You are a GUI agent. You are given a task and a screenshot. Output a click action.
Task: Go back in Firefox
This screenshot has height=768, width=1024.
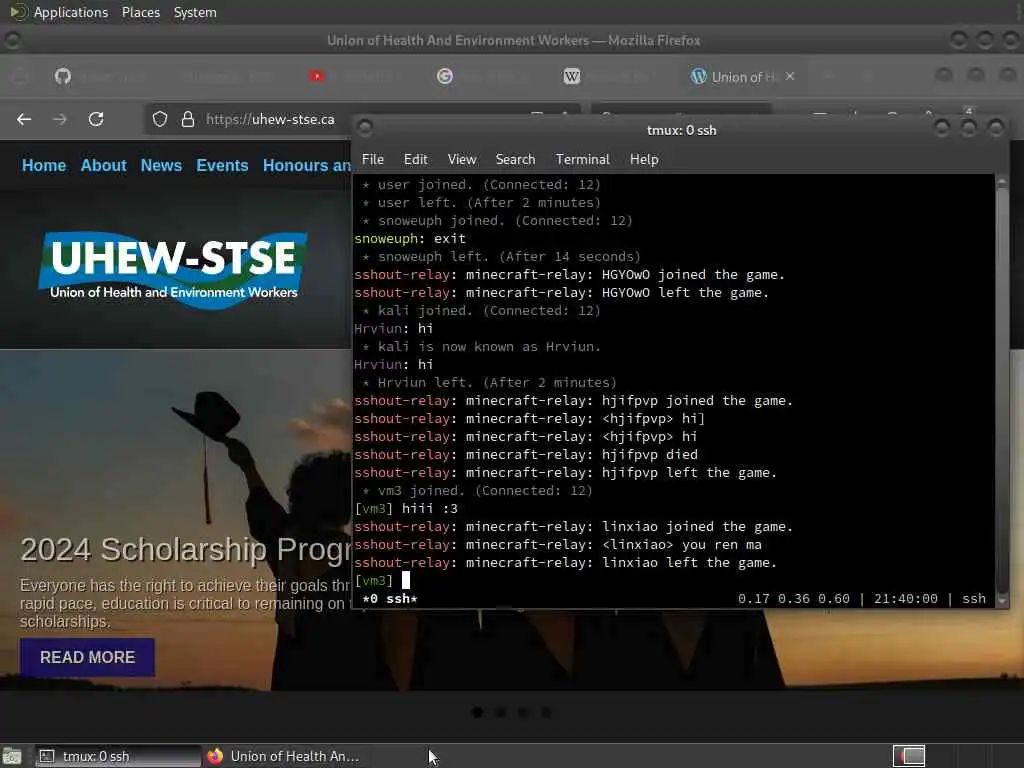click(24, 119)
